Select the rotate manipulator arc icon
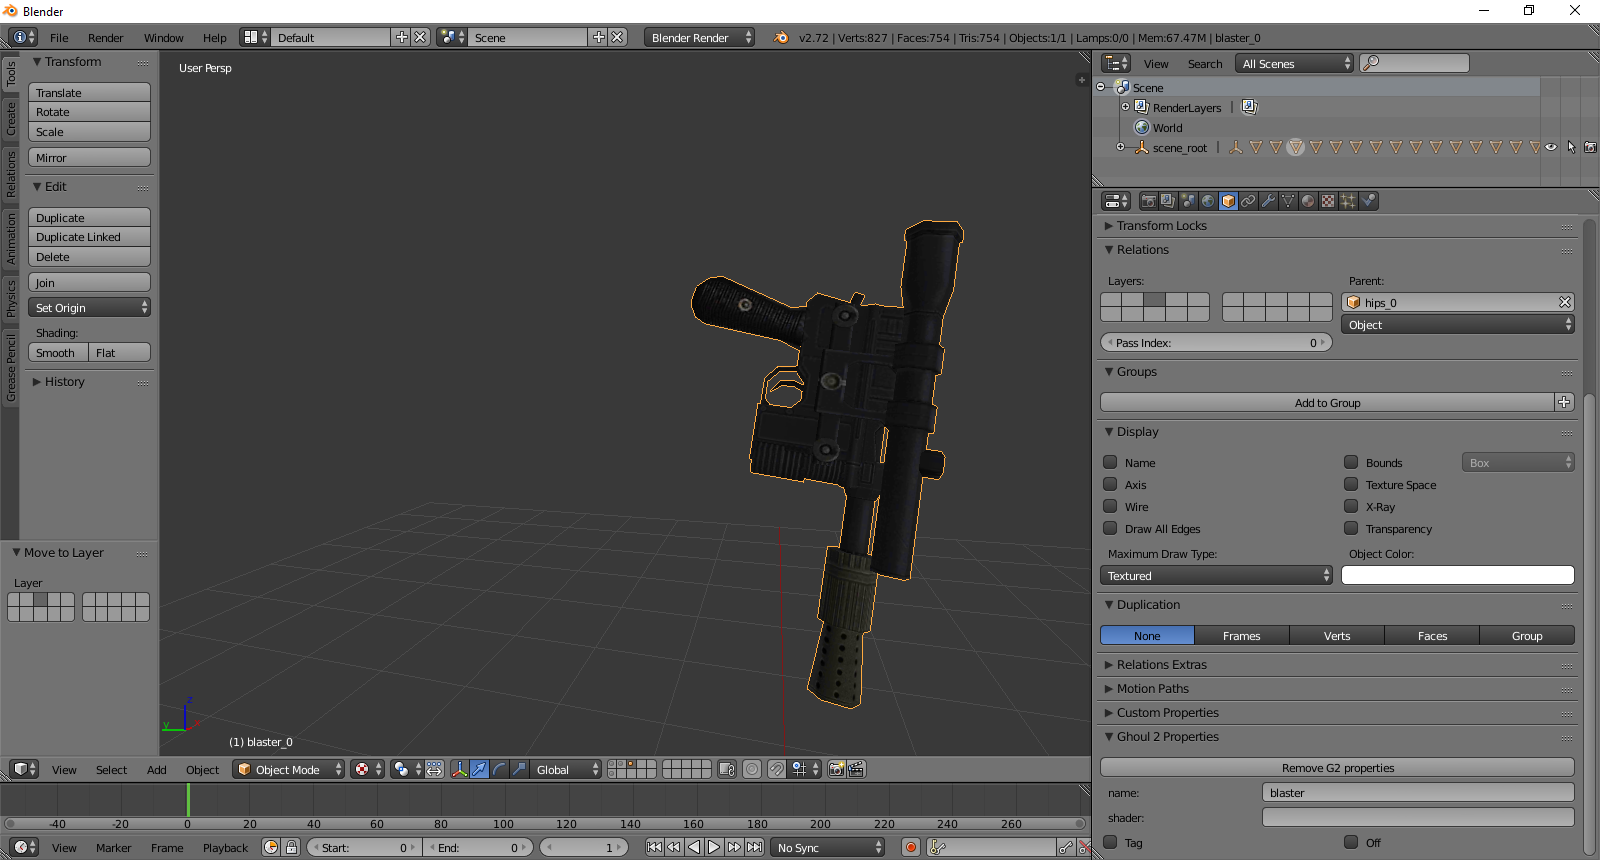Viewport: 1600px width, 860px height. 499,769
